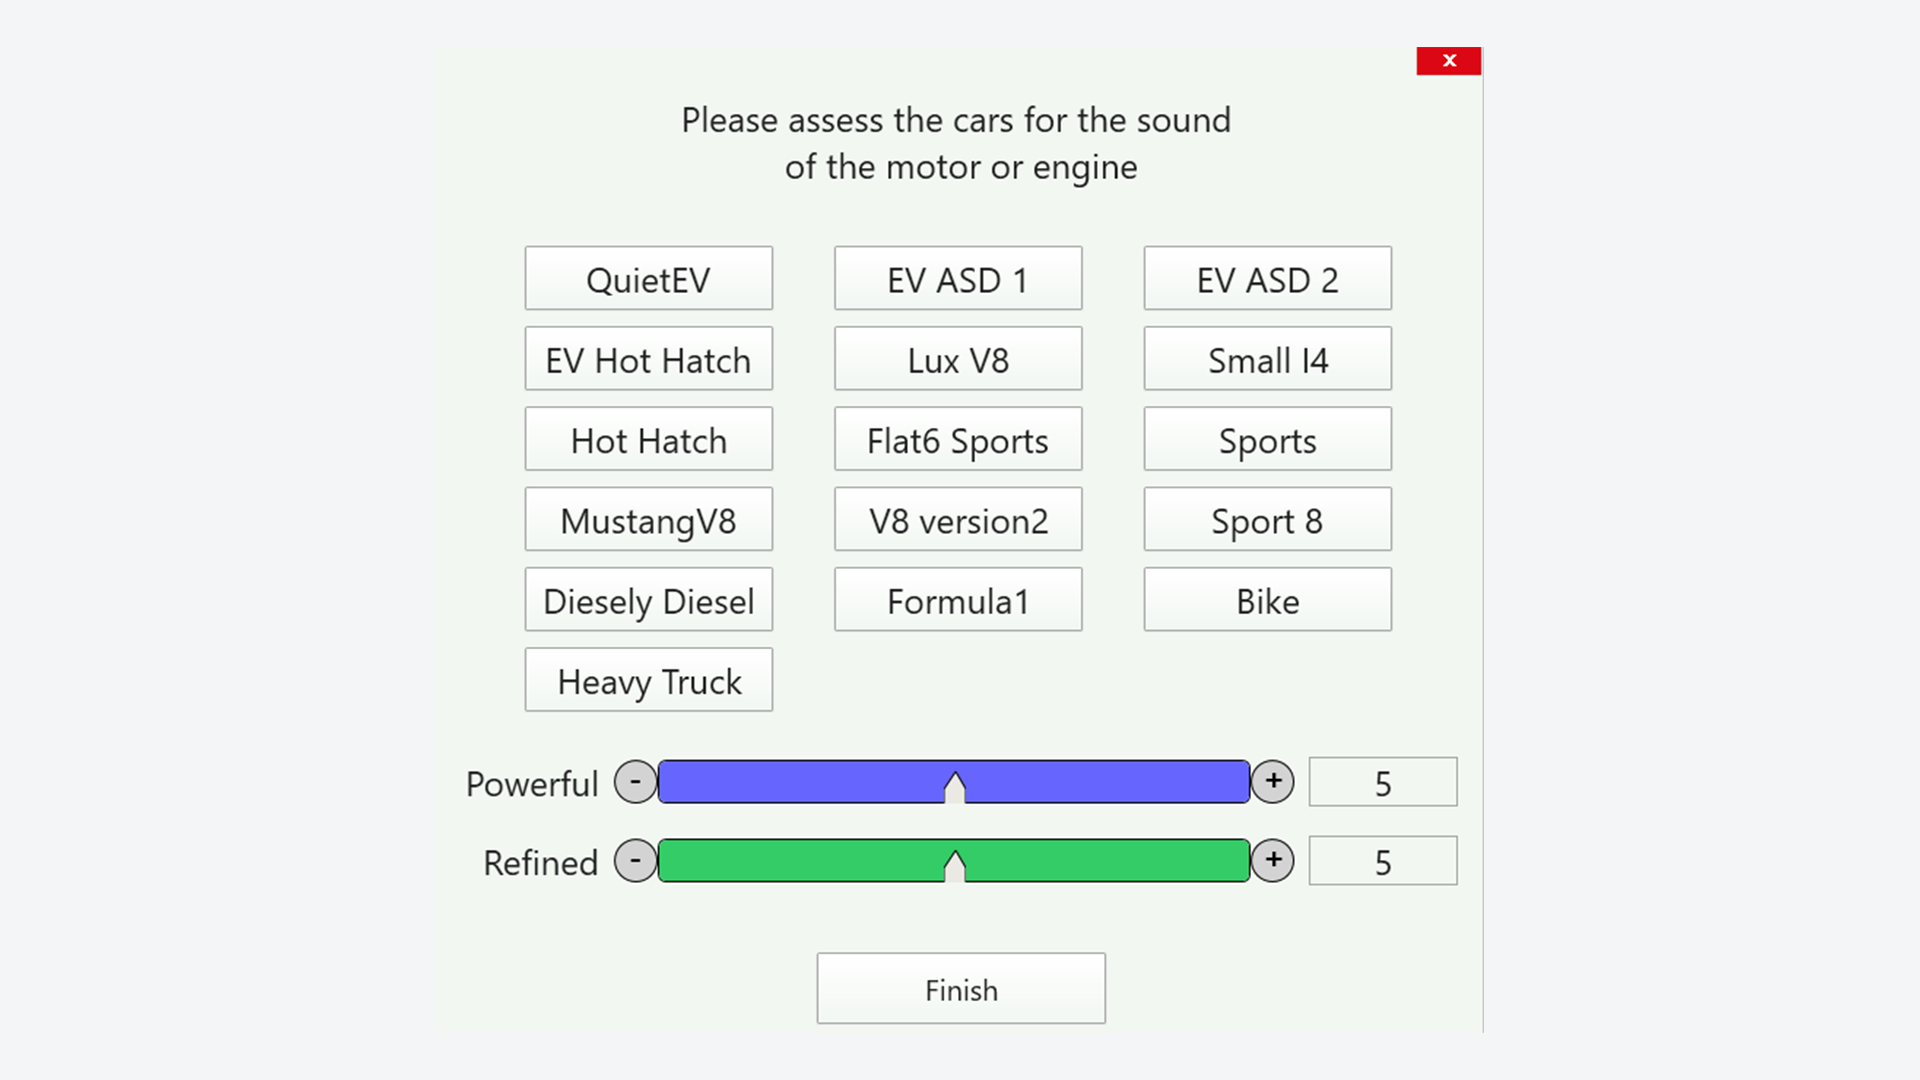Play the EV Hot Hatch sound
Viewport: 1920px width, 1080px height.
[x=648, y=359]
